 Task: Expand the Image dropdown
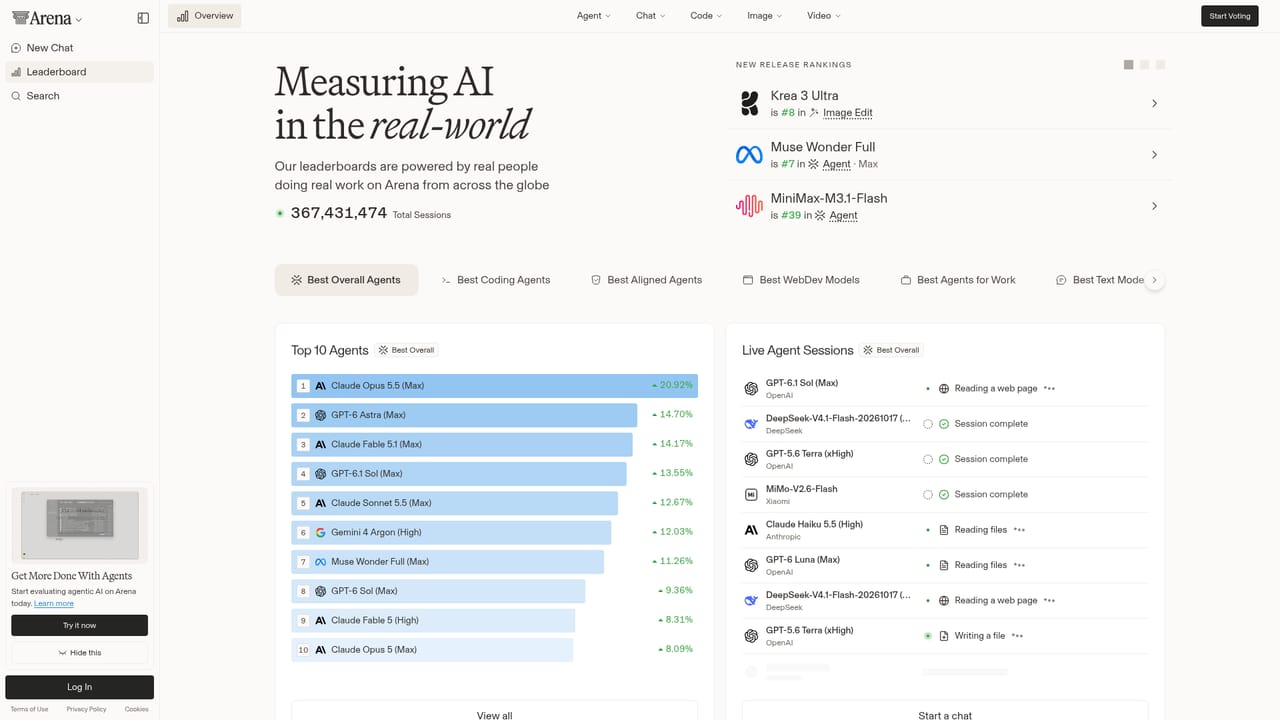pos(764,16)
